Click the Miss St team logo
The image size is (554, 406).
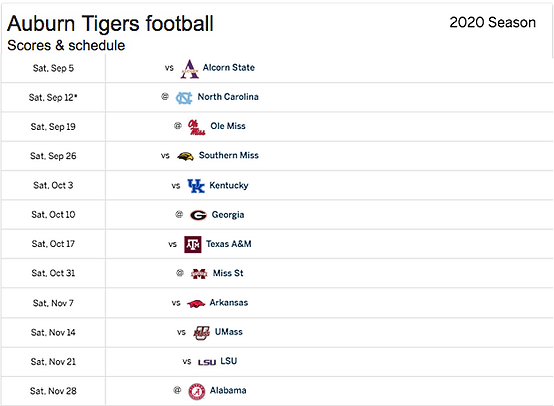[x=199, y=274]
